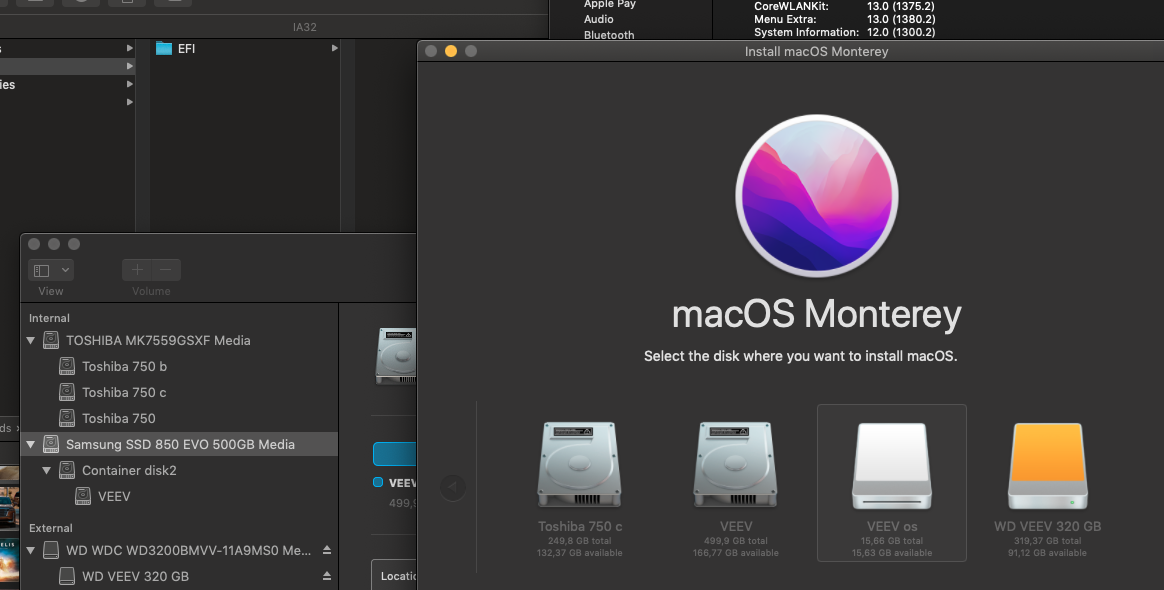Select WD WDC WD3200BMVV external disk row
Image resolution: width=1164 pixels, height=590 pixels.
click(179, 551)
